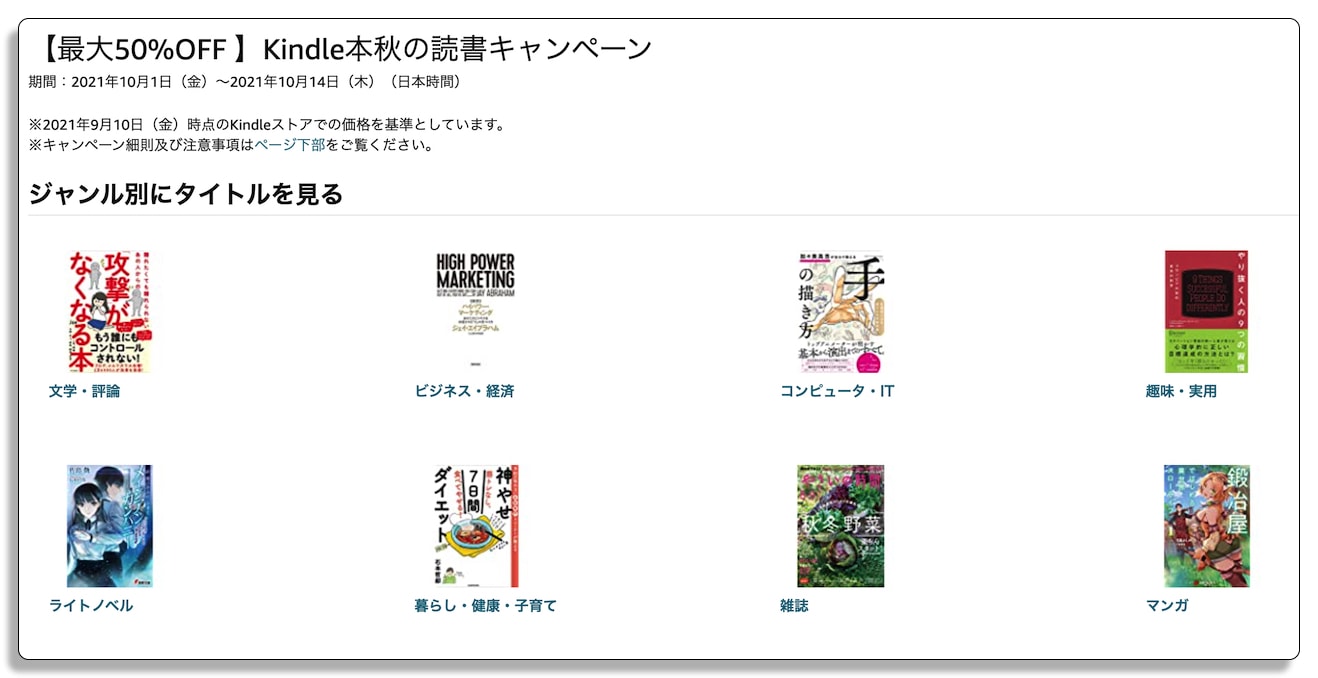
Task: Follow the 趣味・実用 genre link
Action: tap(1181, 391)
